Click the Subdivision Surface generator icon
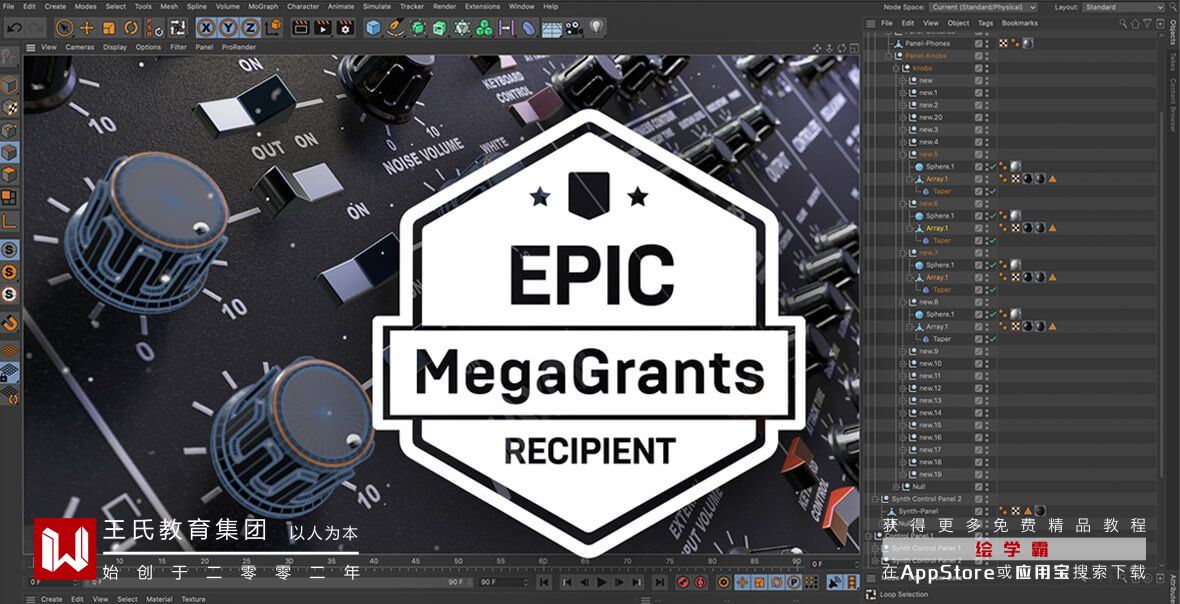The image size is (1180, 604). pos(418,29)
